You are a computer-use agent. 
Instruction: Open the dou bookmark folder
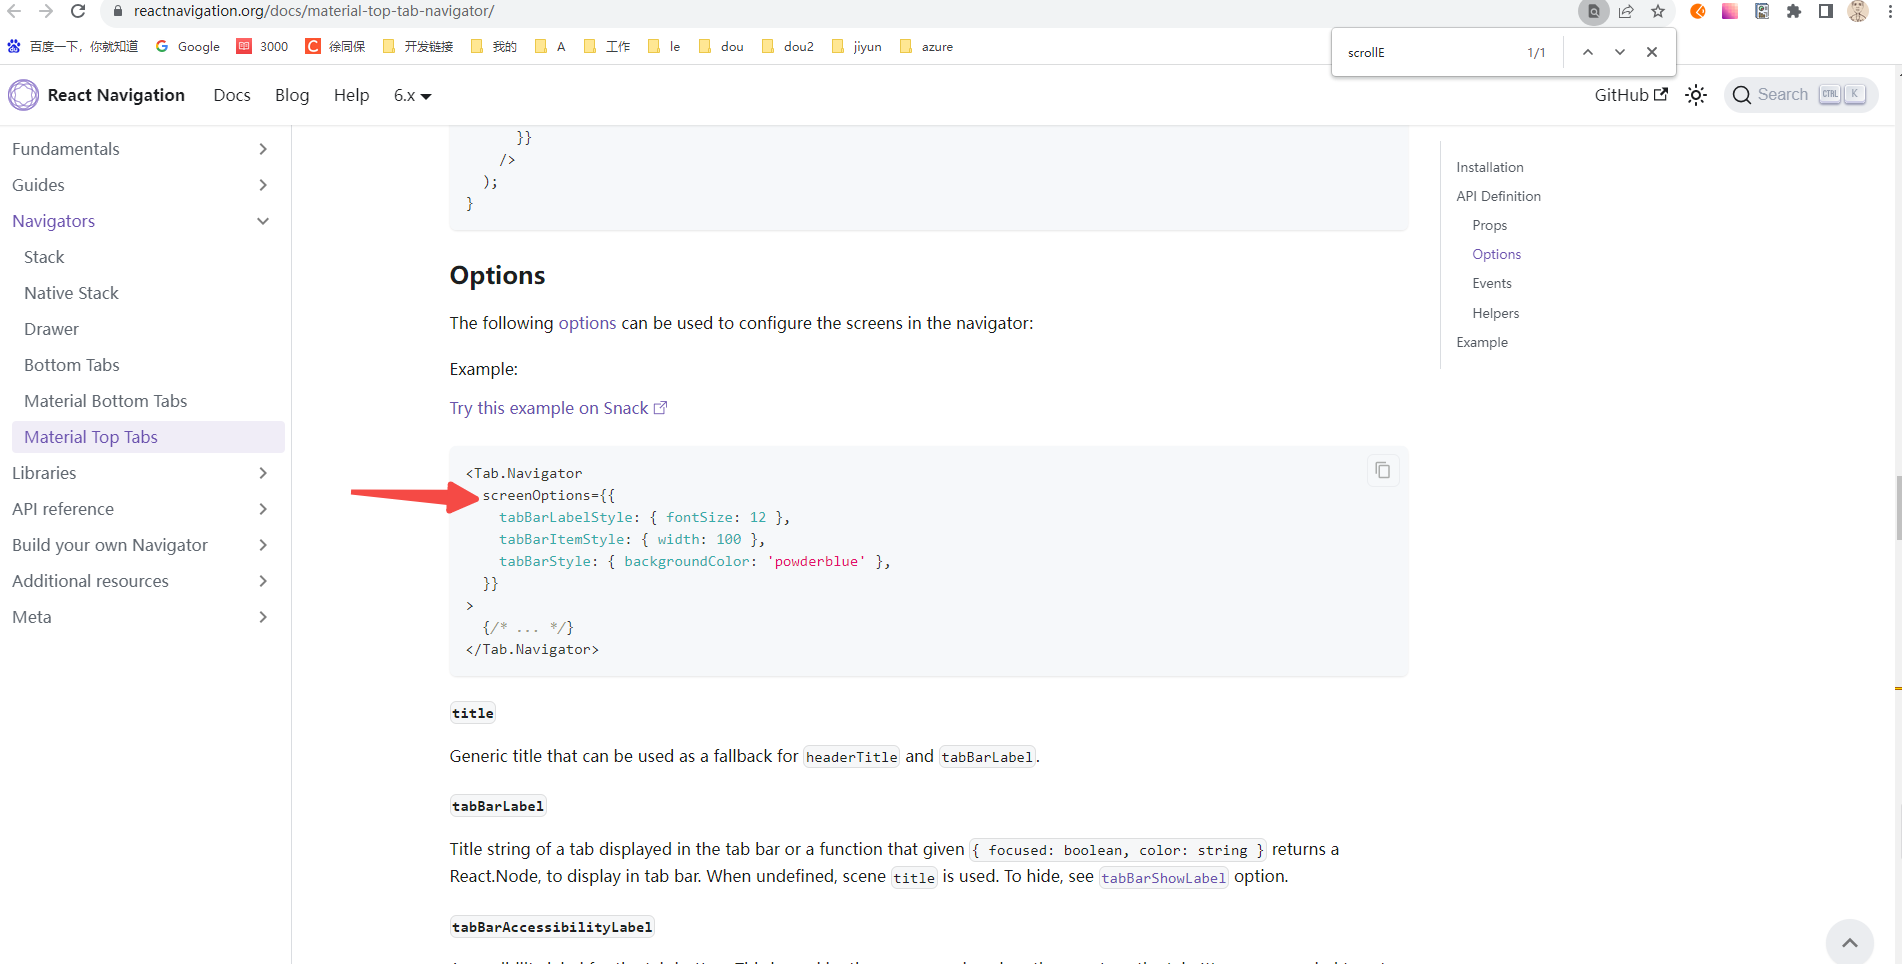[x=722, y=46]
